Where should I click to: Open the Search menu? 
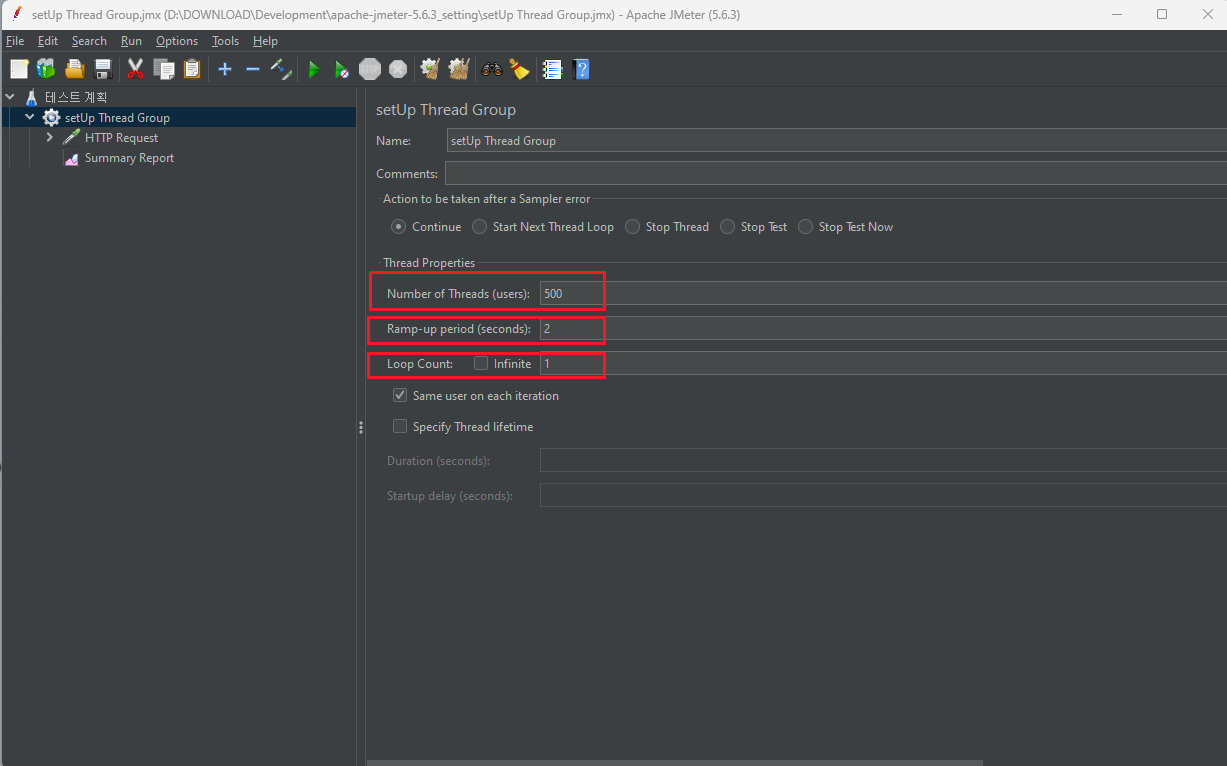pyautogui.click(x=89, y=41)
